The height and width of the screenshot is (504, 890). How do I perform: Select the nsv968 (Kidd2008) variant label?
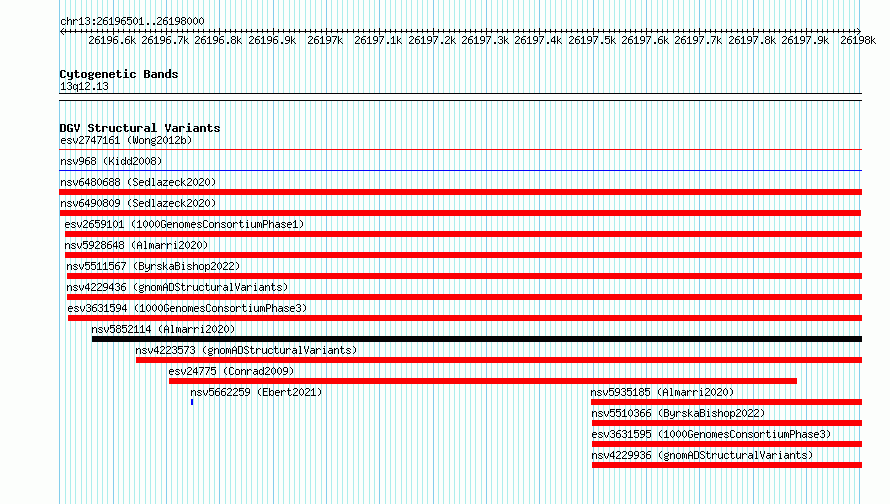click(111, 161)
